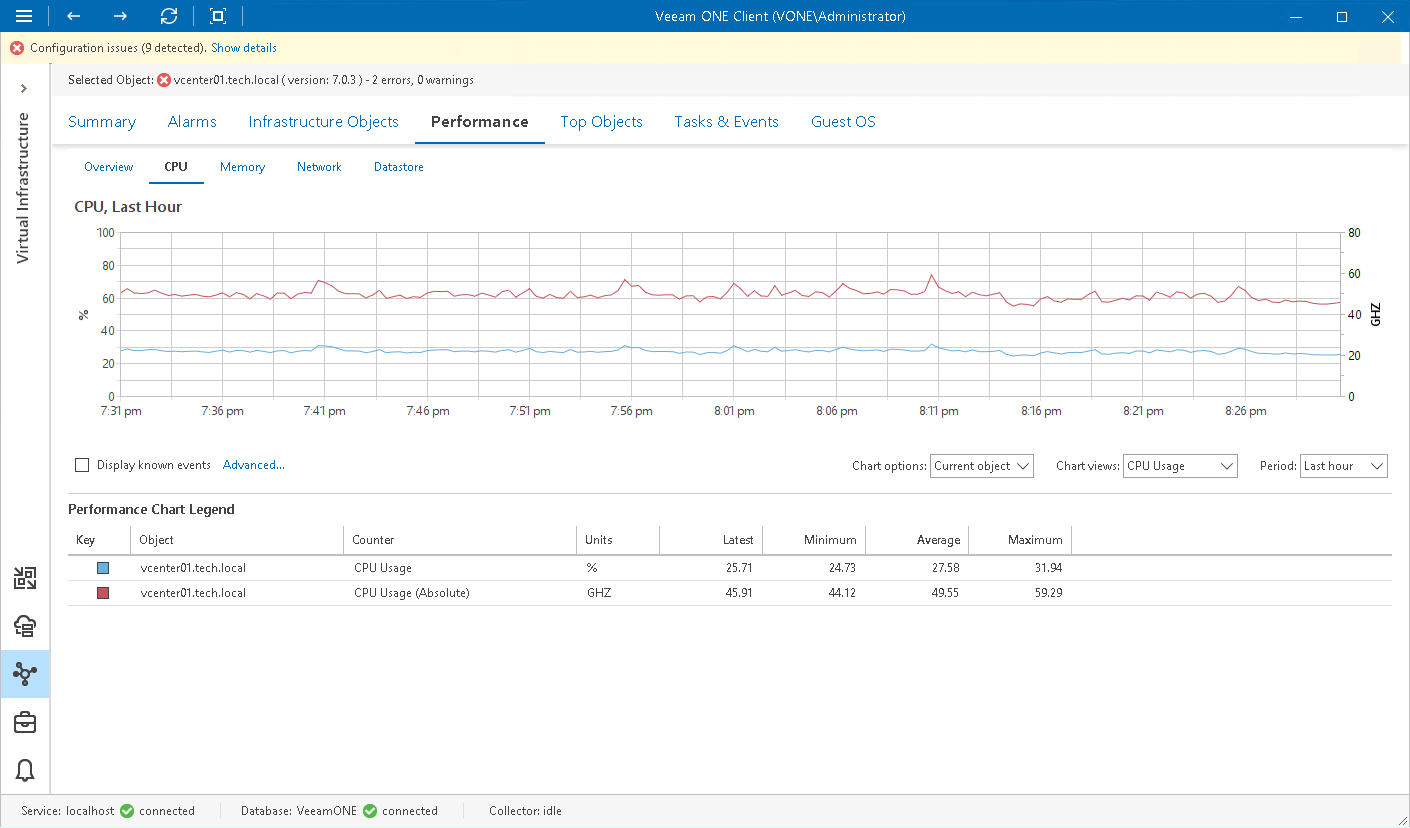Click the CPU, Last Hour chart title
The image size is (1410, 828).
tap(128, 207)
